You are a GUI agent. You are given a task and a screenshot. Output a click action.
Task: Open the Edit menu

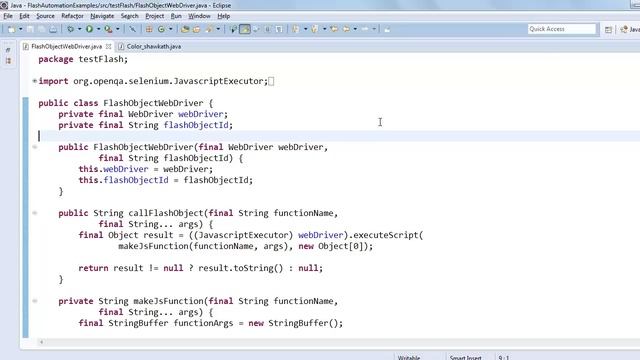[x=24, y=16]
